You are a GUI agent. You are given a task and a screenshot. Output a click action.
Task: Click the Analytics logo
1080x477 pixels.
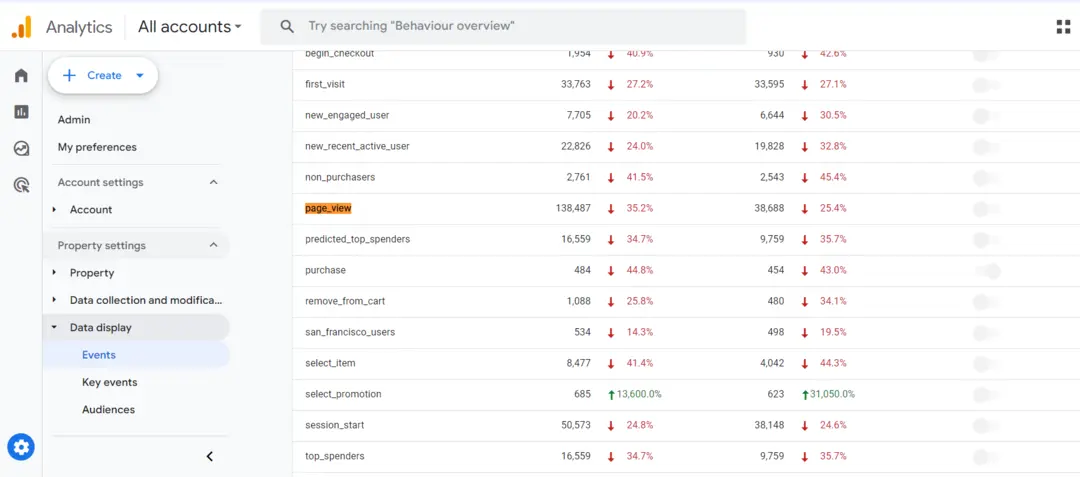(x=21, y=27)
